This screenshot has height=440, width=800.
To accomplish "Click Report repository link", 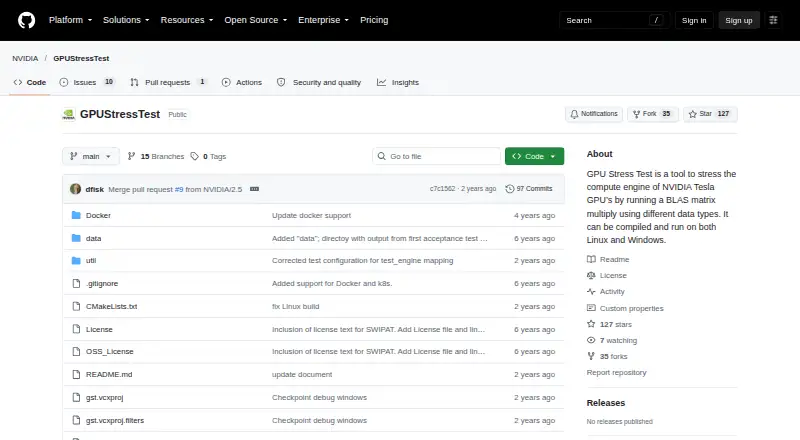I will pyautogui.click(x=616, y=373).
